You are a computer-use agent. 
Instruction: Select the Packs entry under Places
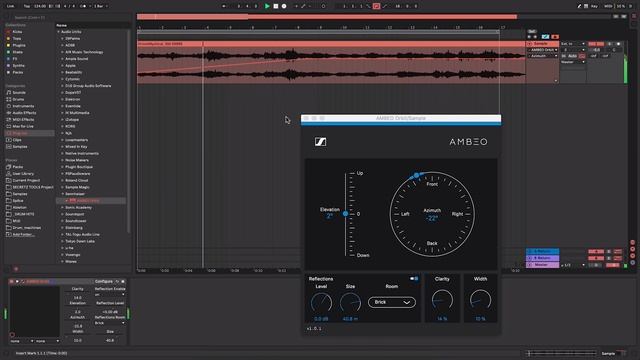point(18,167)
